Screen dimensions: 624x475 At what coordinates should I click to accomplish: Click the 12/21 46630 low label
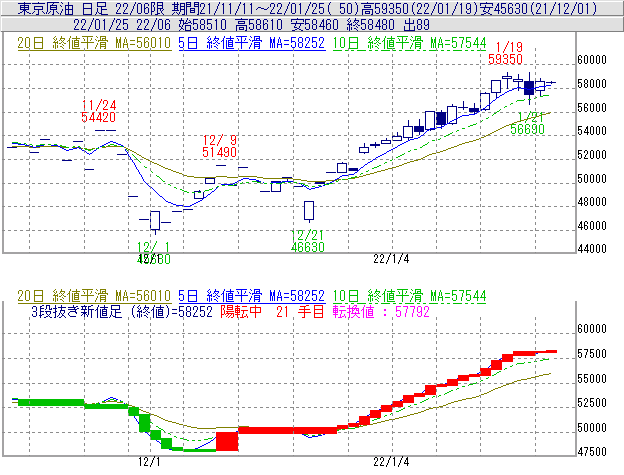[308, 241]
